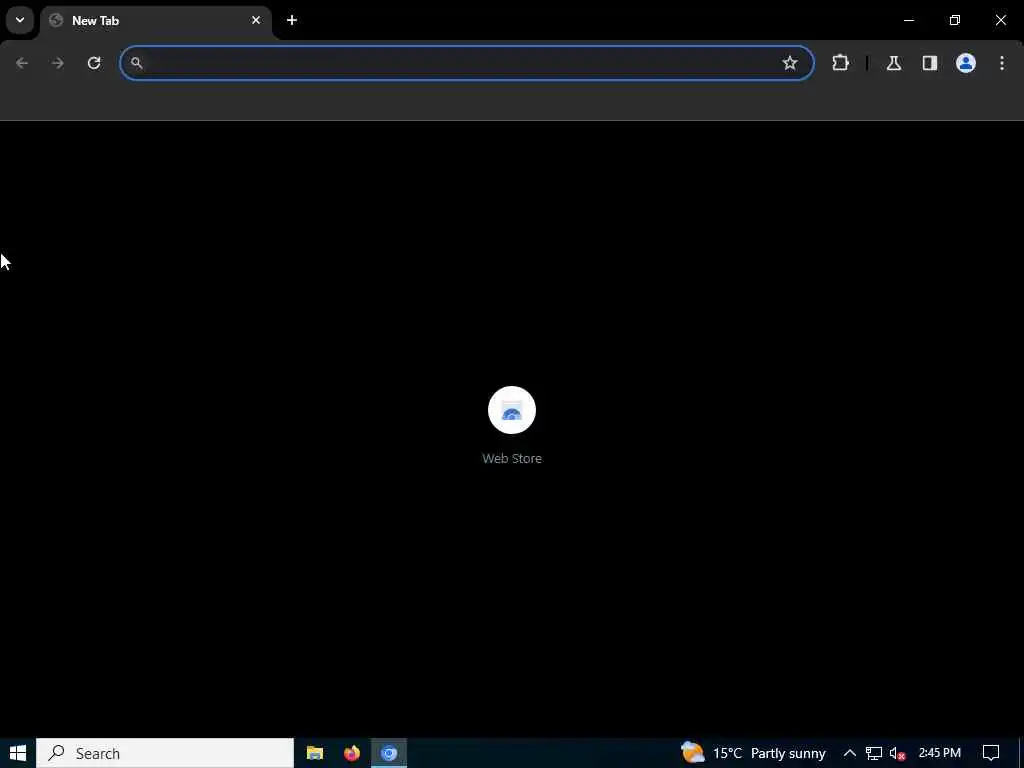Viewport: 1024px width, 768px height.
Task: Bookmark this tab with the star
Action: tap(790, 63)
